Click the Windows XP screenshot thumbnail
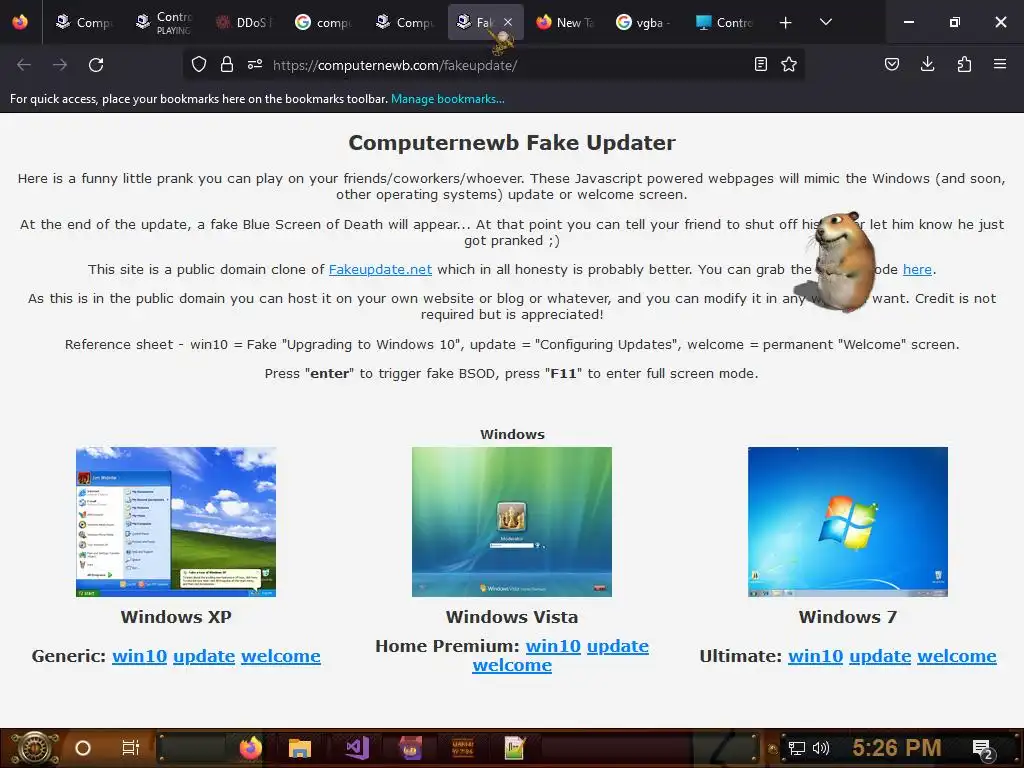Screen dimensions: 1024x768 tap(176, 522)
